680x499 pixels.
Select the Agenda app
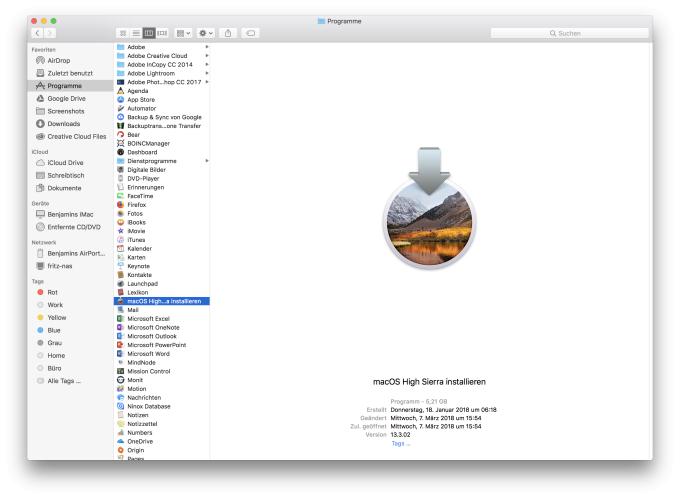coord(162,91)
